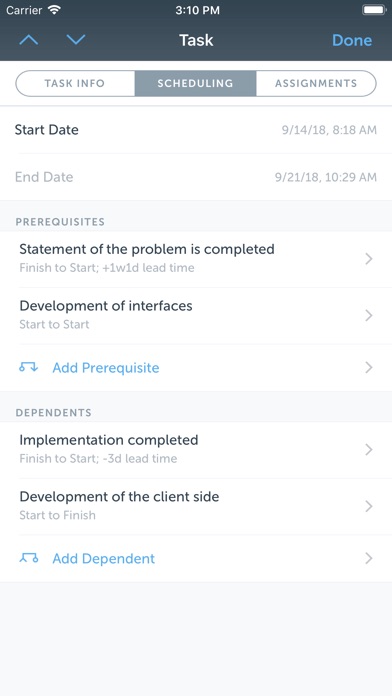
Task: Tap the Add Dependent link icon
Action: coord(28,558)
